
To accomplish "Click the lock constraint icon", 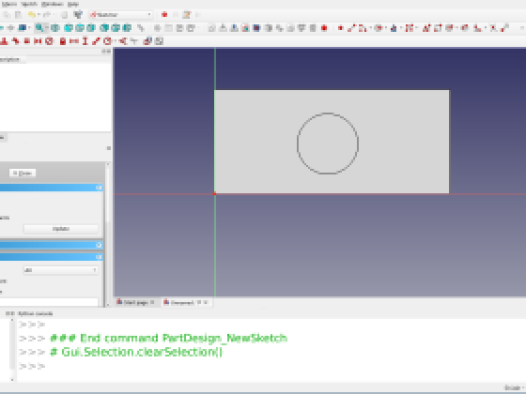I will [62, 41].
